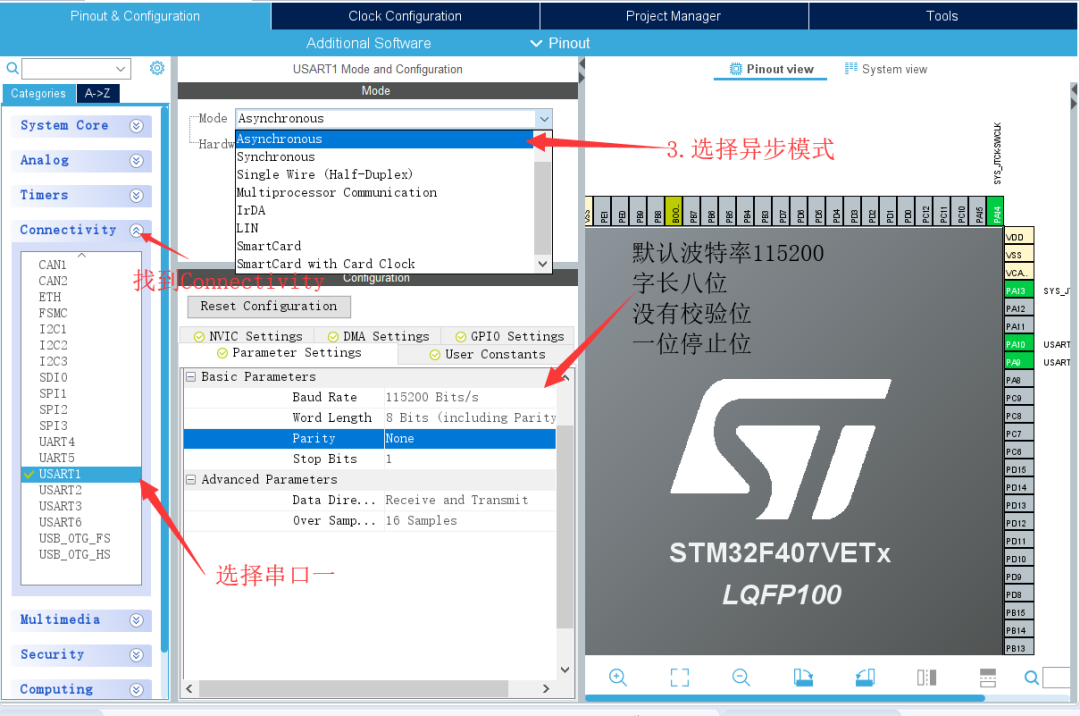Click the PD15 pin

(1019, 470)
